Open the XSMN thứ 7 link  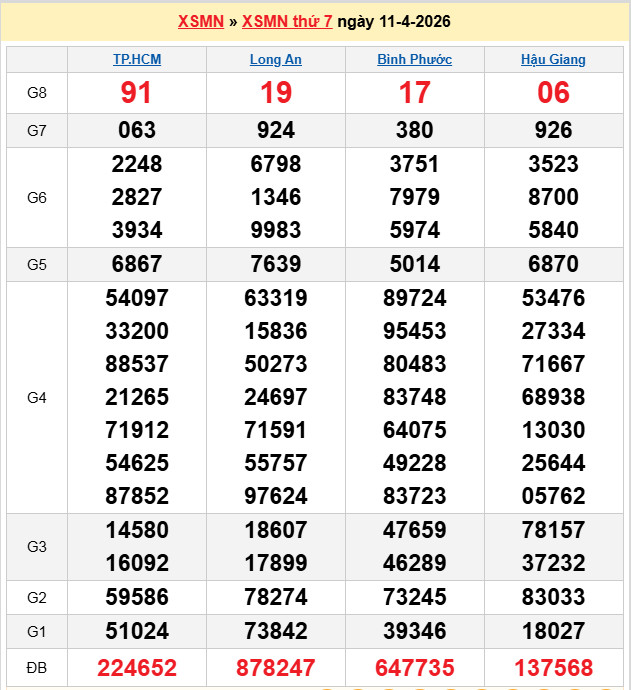(x=287, y=21)
